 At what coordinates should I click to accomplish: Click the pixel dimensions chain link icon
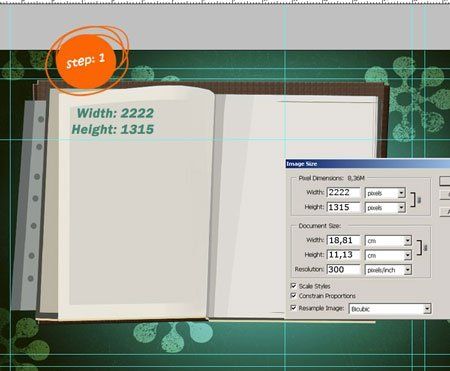419,200
